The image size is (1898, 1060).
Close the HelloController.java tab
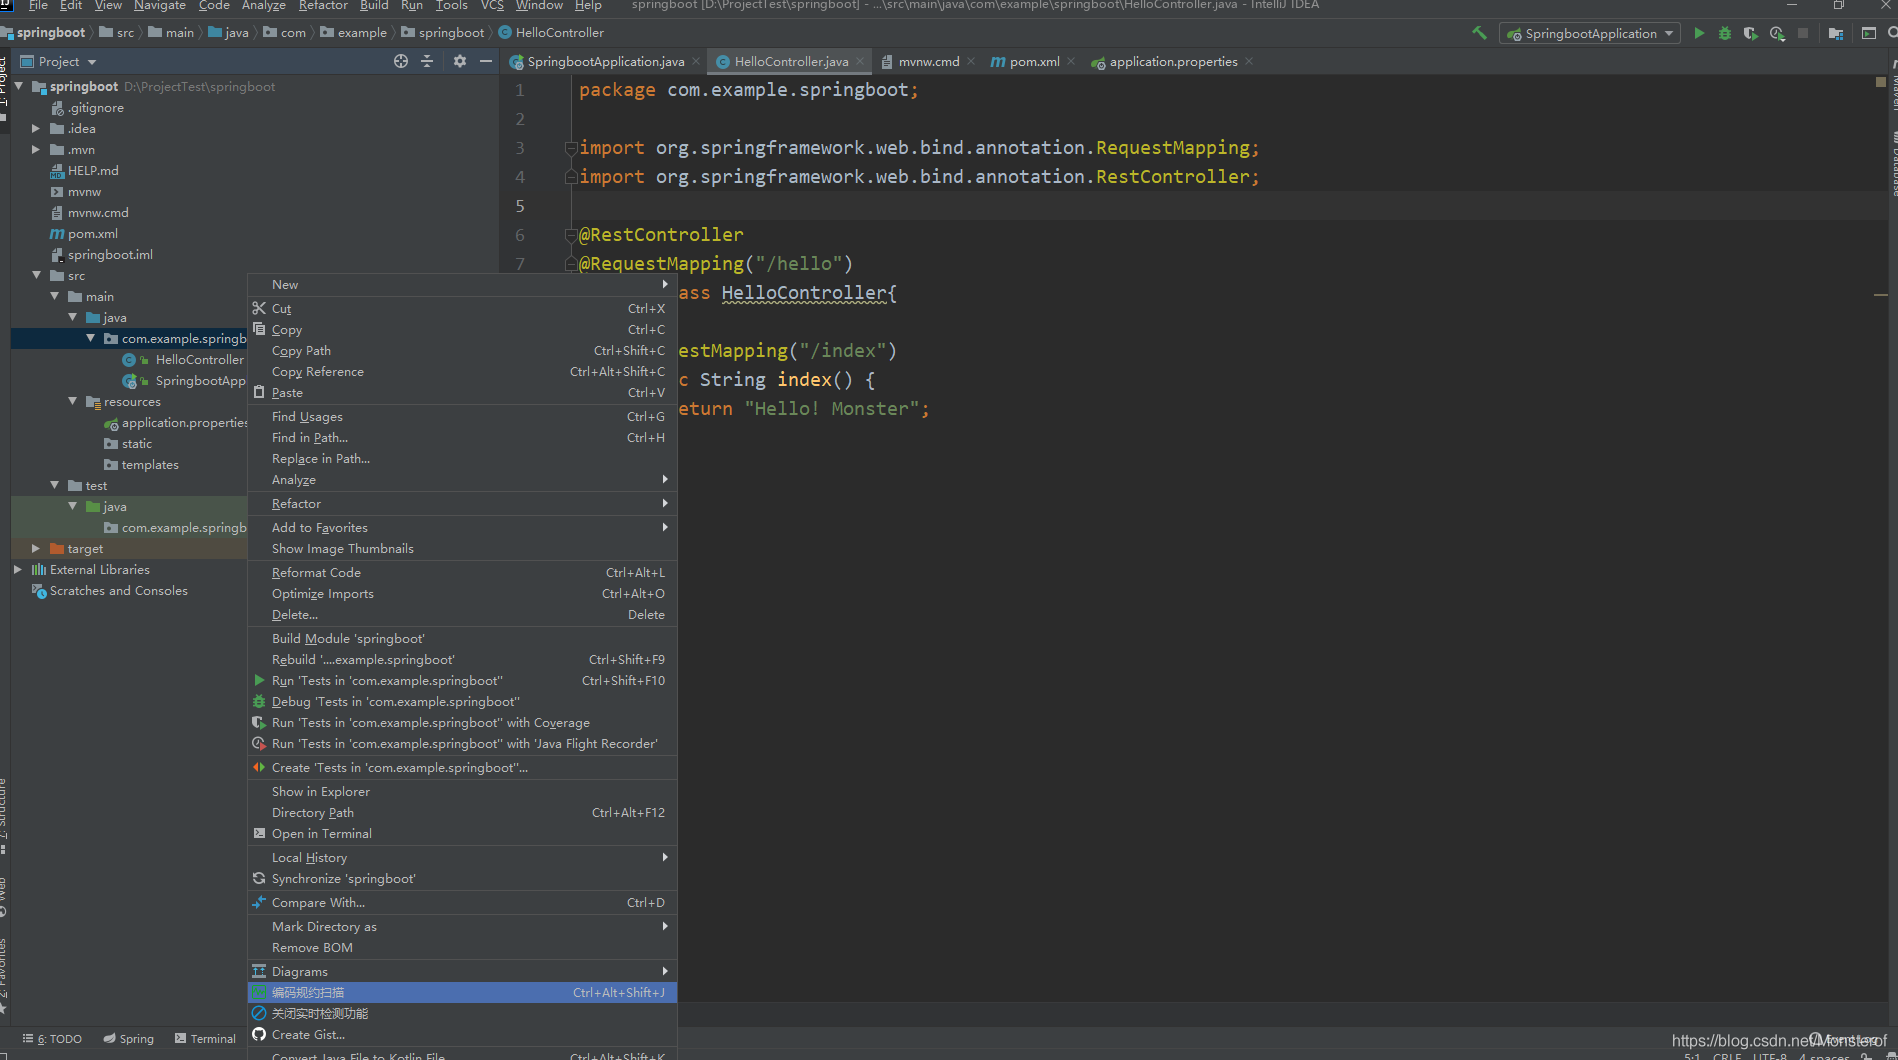[860, 61]
